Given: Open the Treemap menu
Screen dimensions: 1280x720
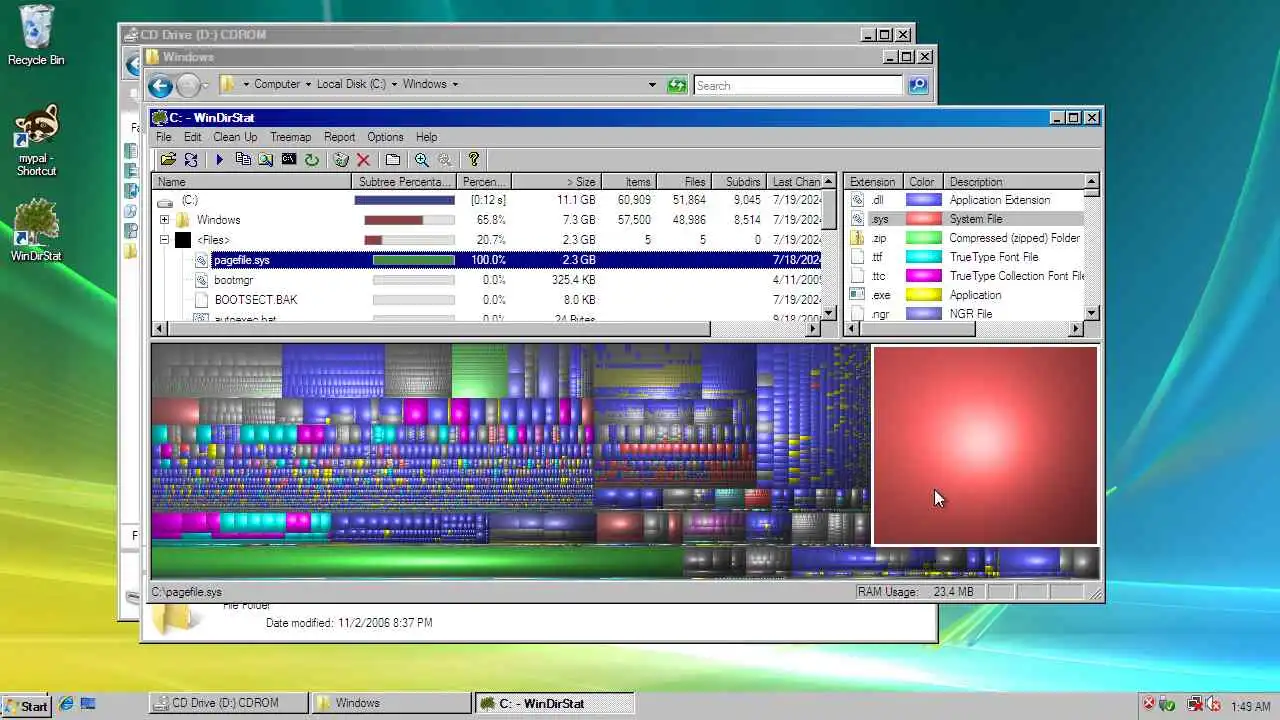Looking at the screenshot, I should pos(290,137).
